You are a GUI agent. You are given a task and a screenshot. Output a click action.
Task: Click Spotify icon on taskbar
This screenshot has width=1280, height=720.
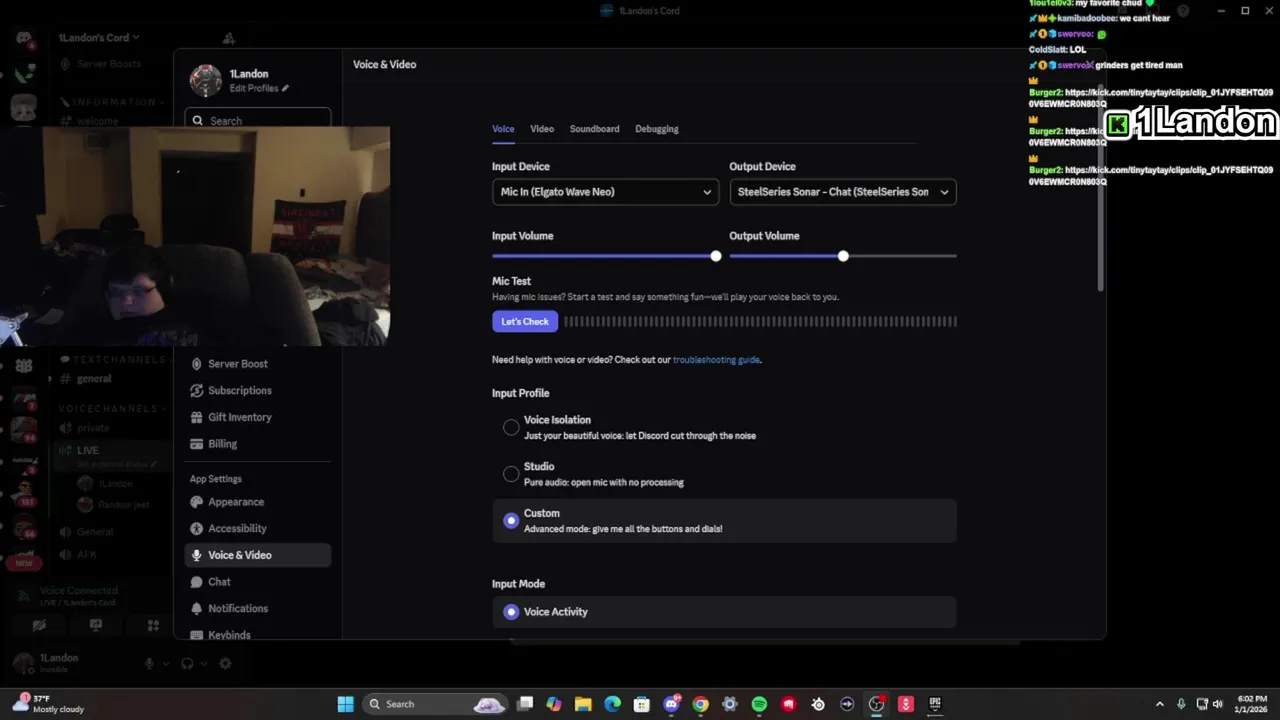759,704
